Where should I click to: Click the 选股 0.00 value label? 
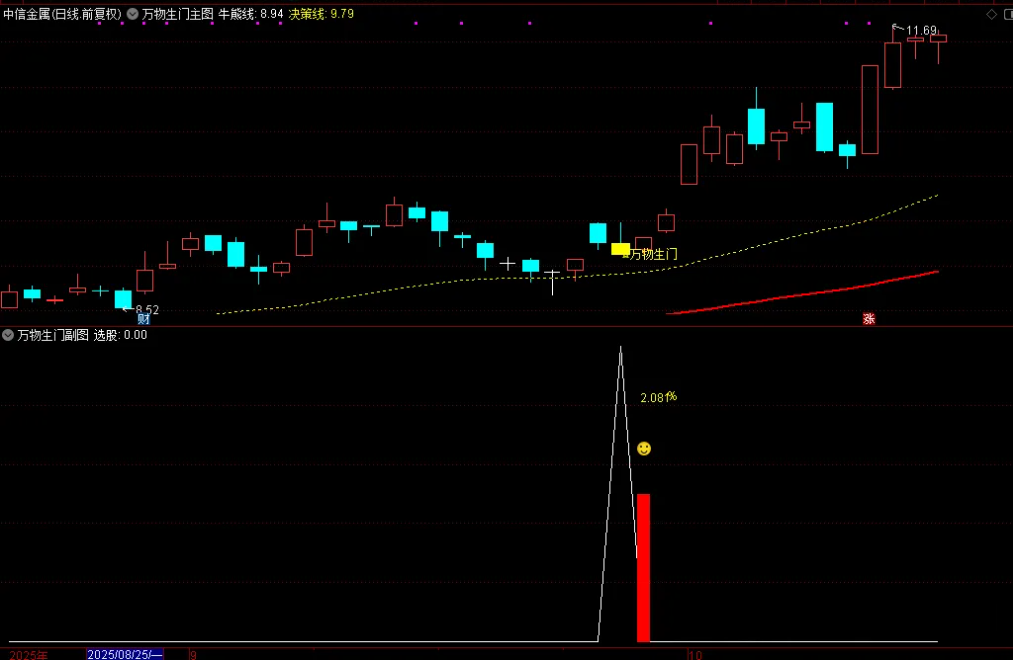click(x=120, y=335)
